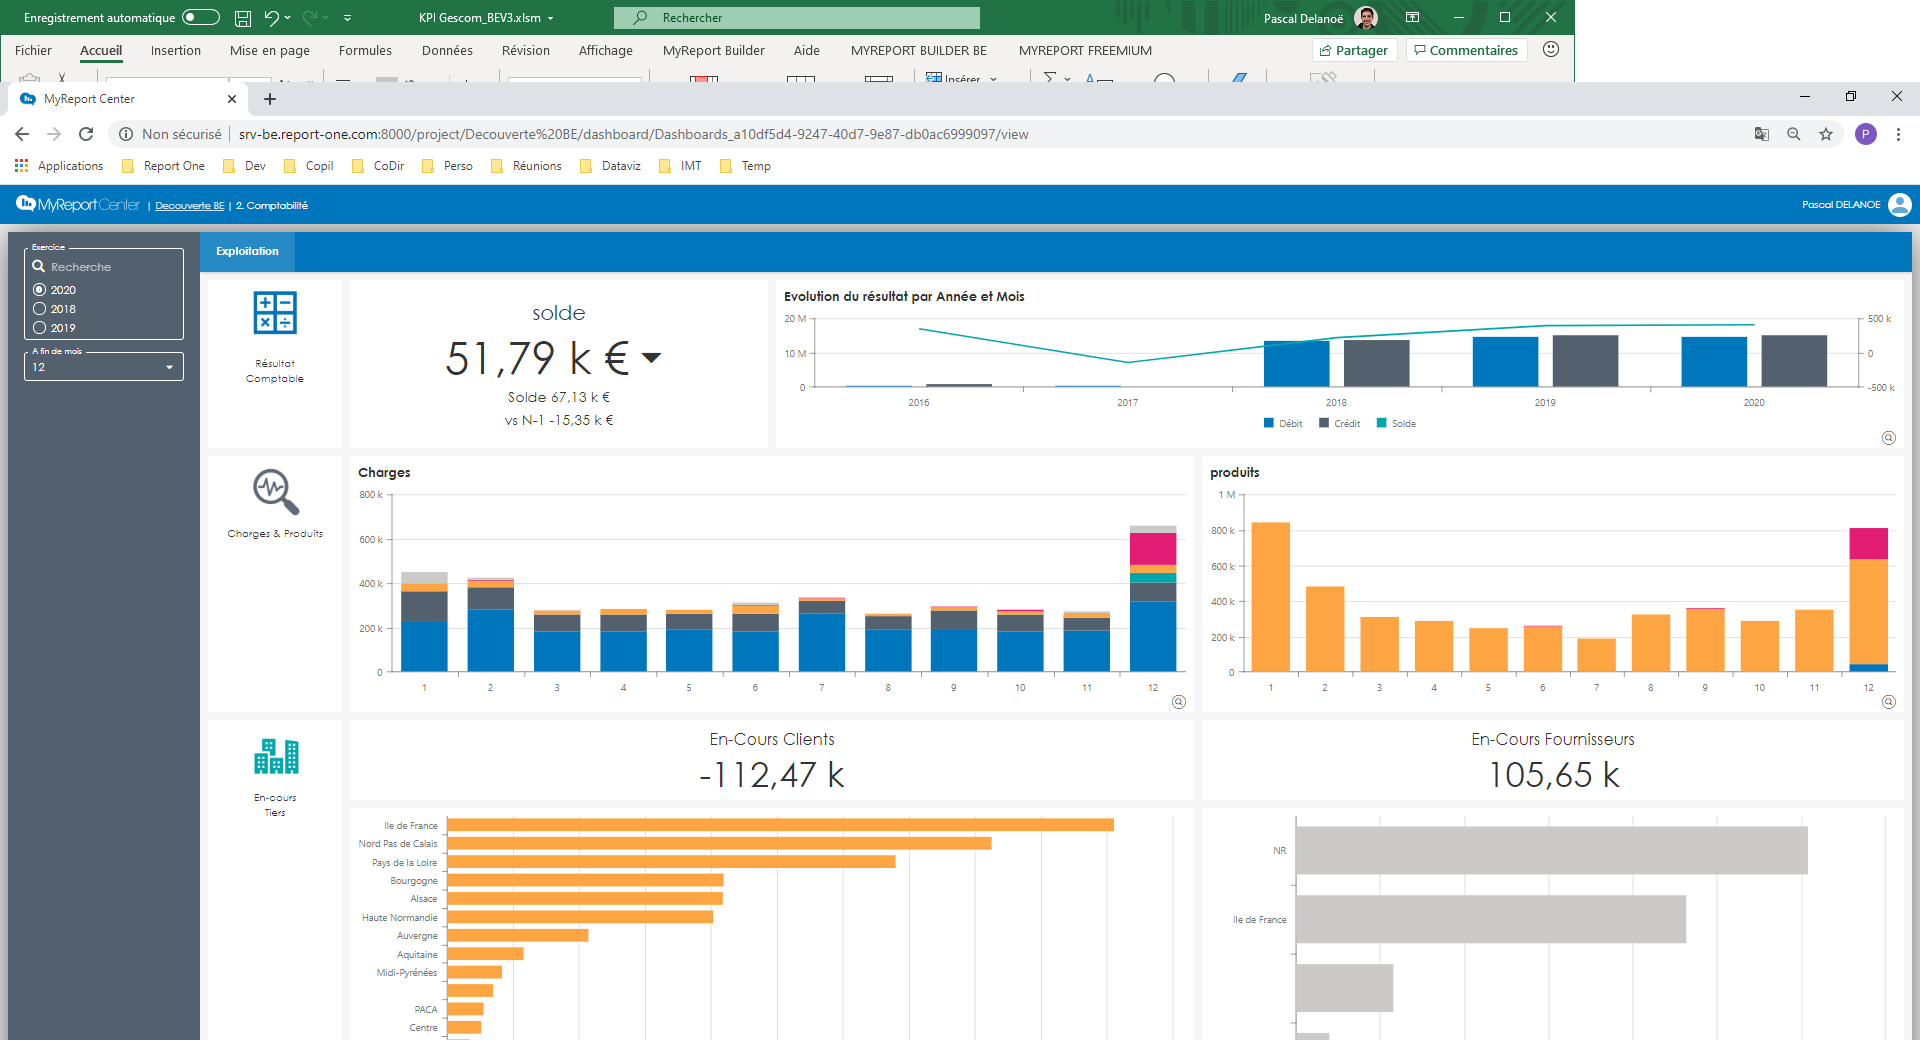The height and width of the screenshot is (1040, 1920).
Task: Click the Excel Rechercher search box
Action: click(797, 18)
